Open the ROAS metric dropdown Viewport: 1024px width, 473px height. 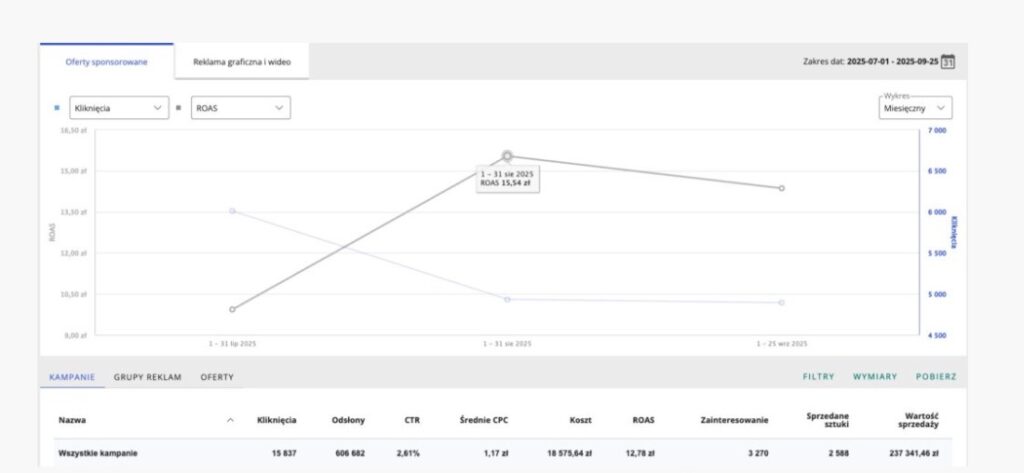240,108
